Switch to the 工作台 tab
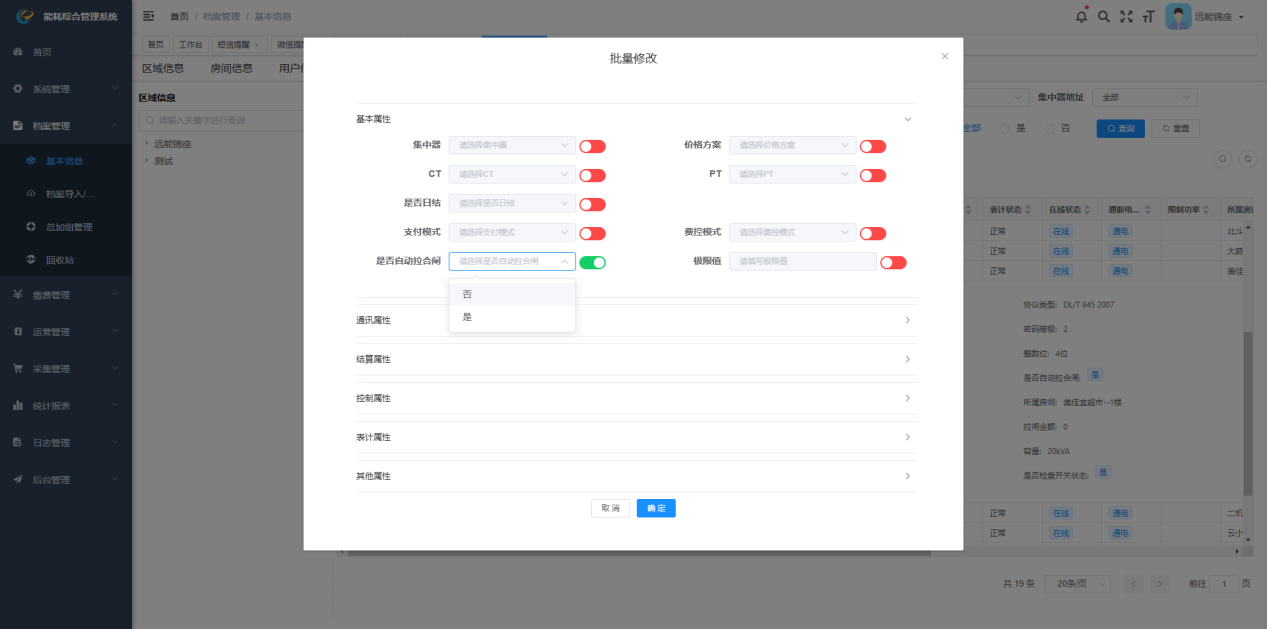1267x629 pixels. 190,45
